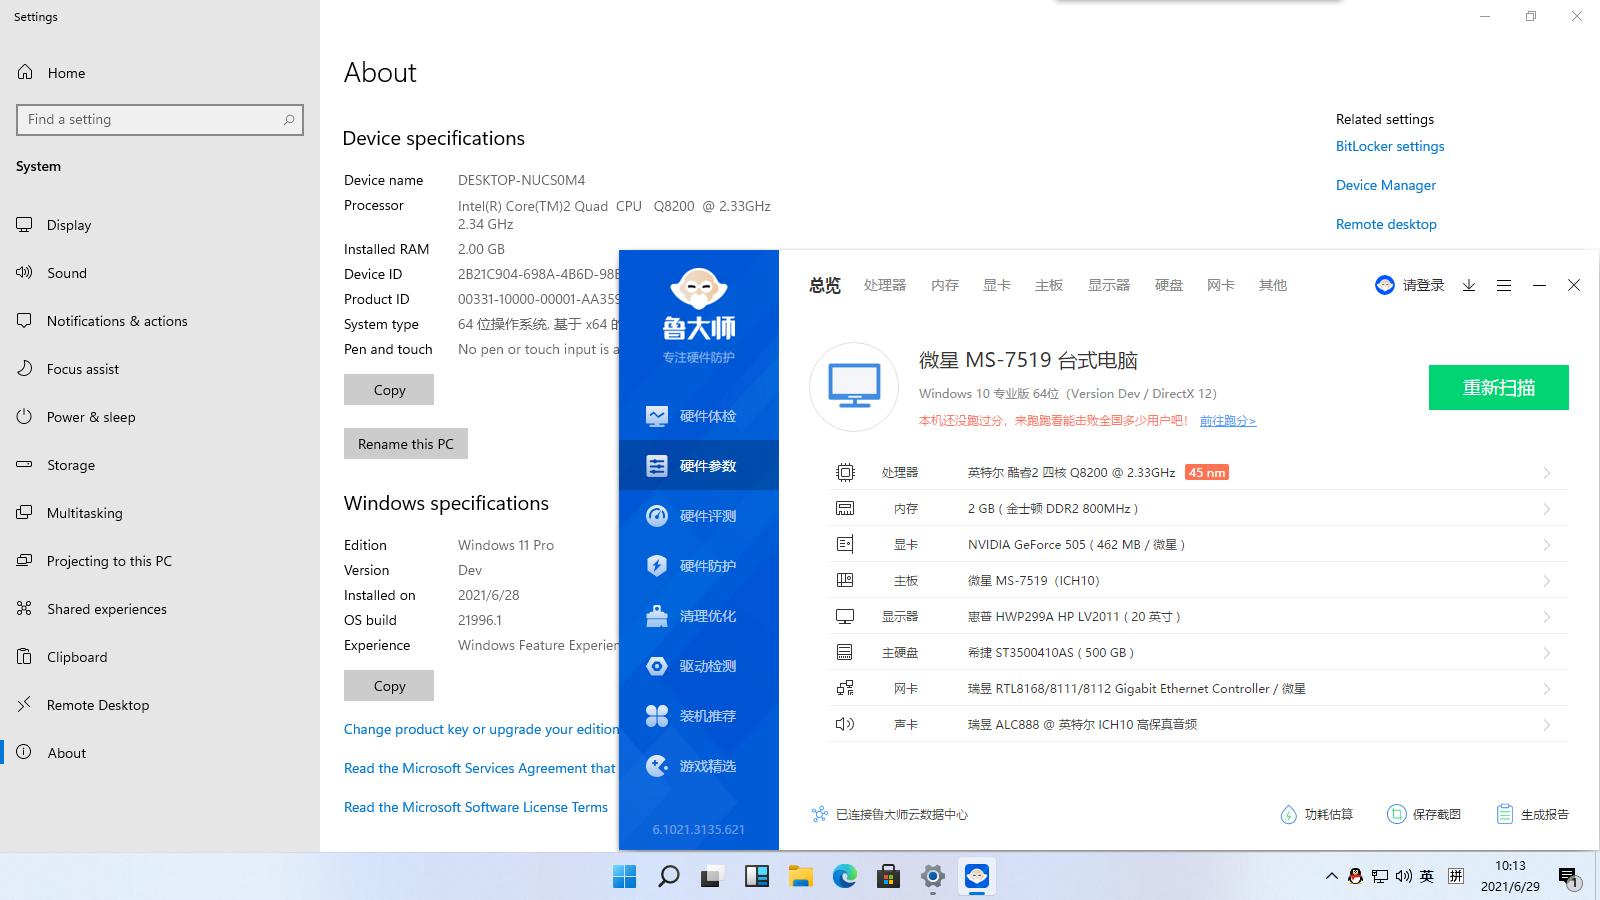Click the download arrow icon near 请登录
Viewport: 1600px width, 900px height.
click(x=1468, y=285)
